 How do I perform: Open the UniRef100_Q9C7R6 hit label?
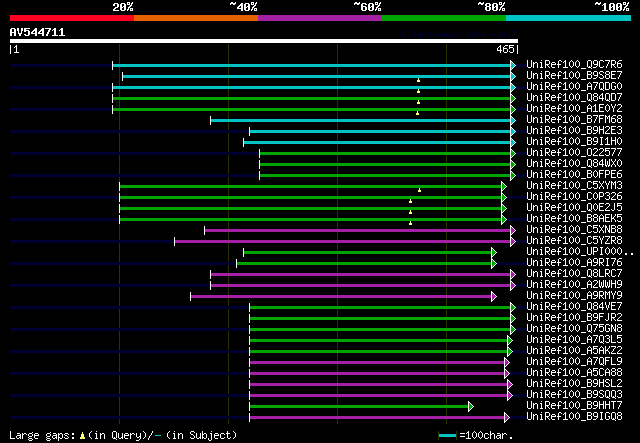574,65
